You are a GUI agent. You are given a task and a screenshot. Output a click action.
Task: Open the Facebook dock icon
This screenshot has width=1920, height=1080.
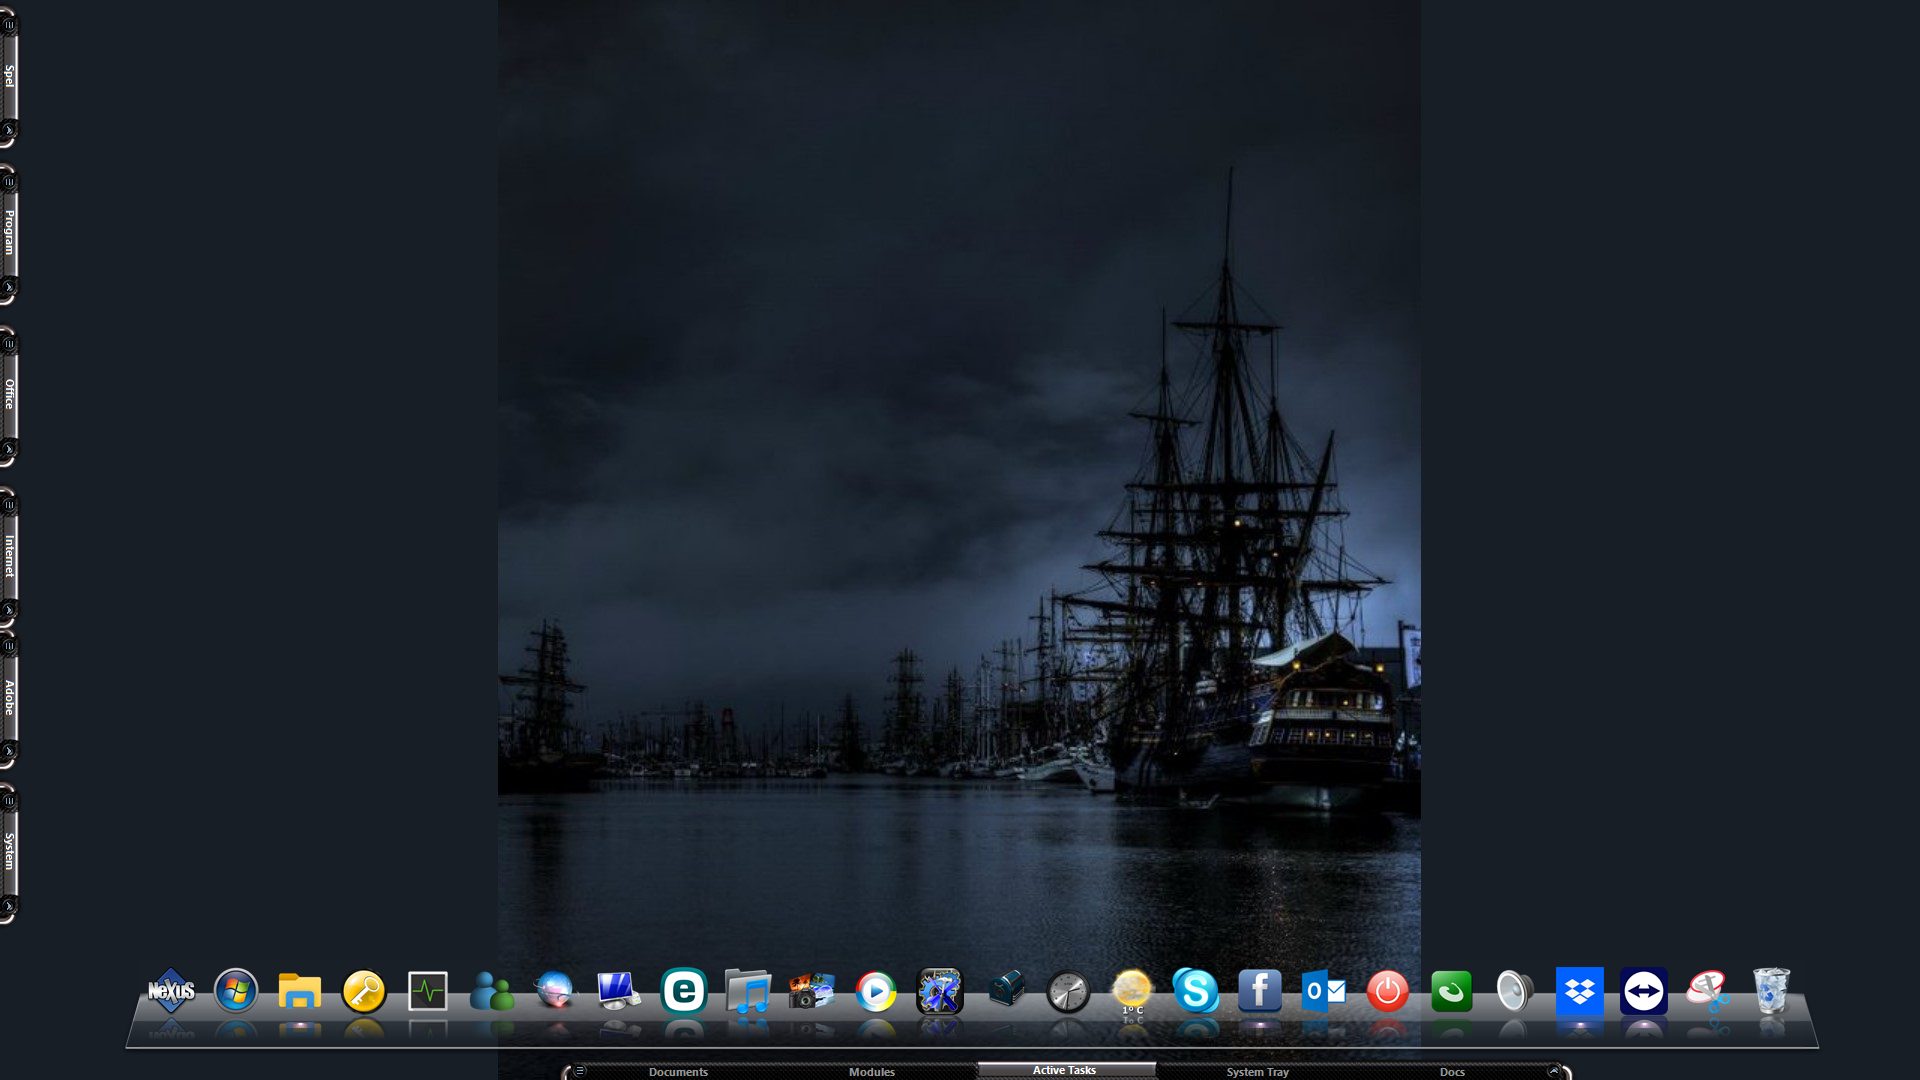tap(1260, 991)
